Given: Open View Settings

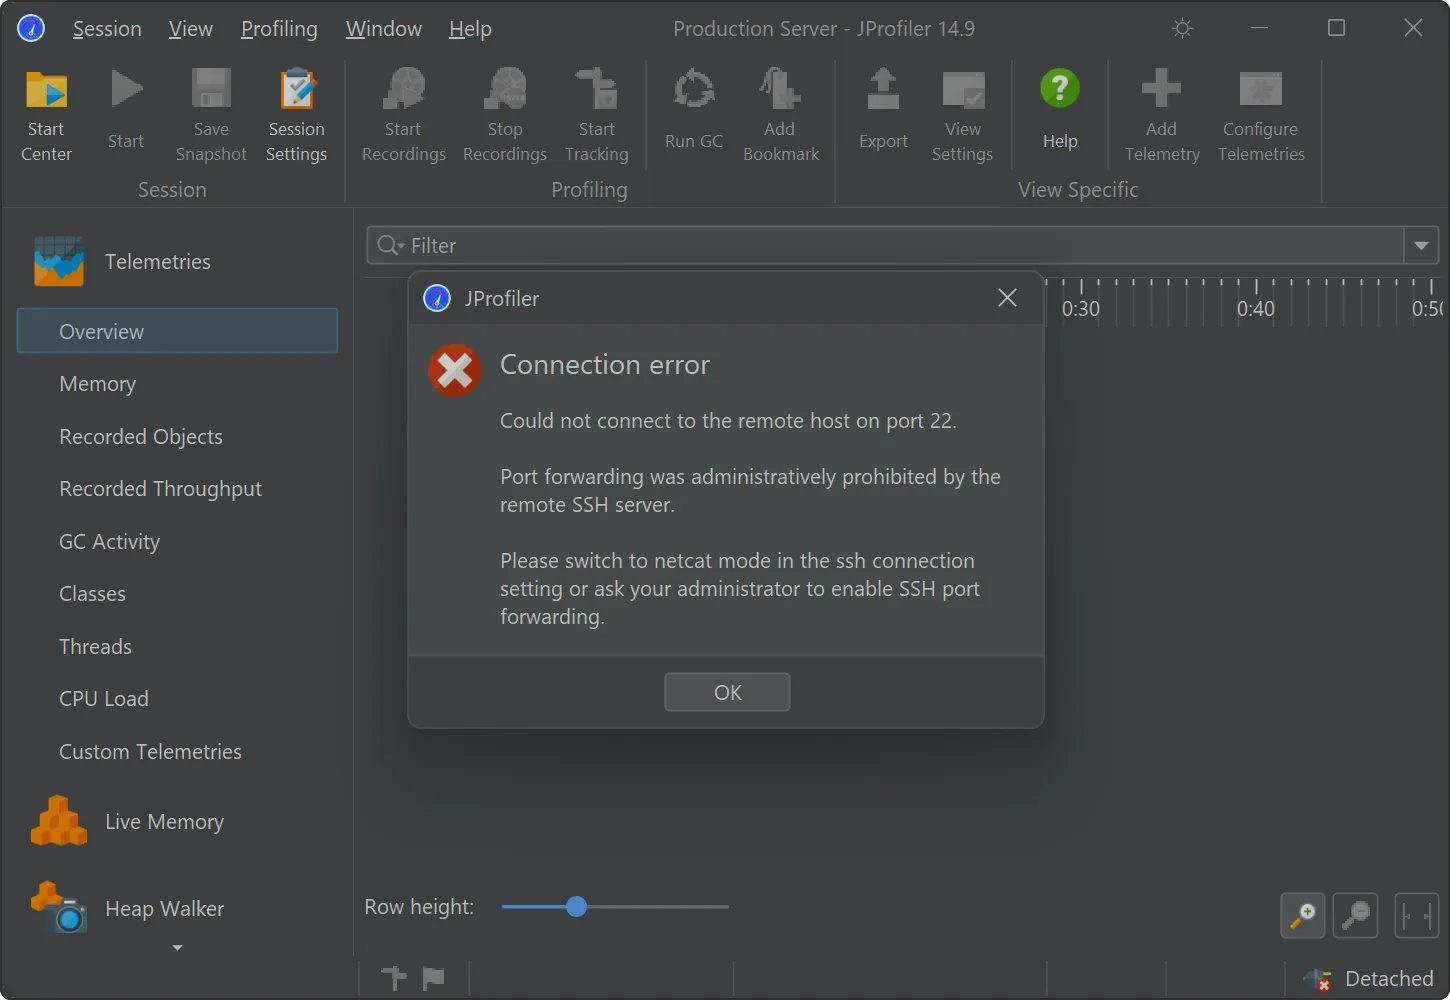Looking at the screenshot, I should click(963, 116).
